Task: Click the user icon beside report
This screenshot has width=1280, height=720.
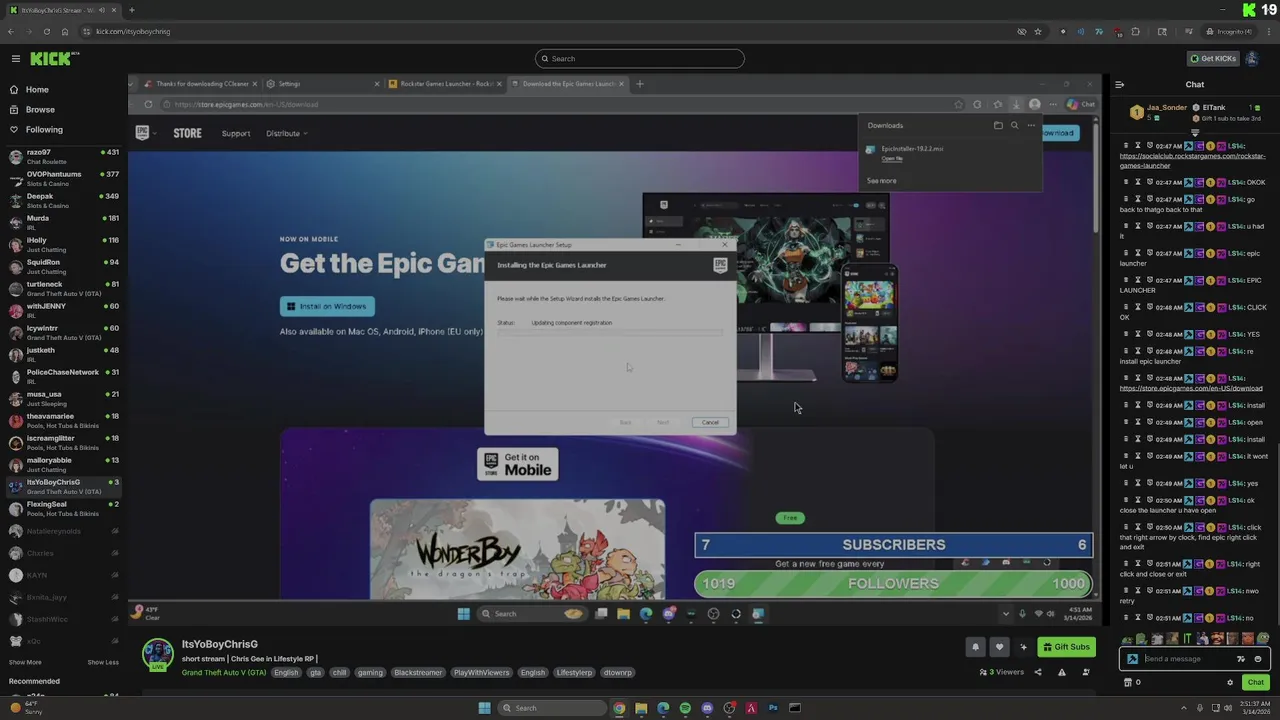Action: (x=1086, y=672)
